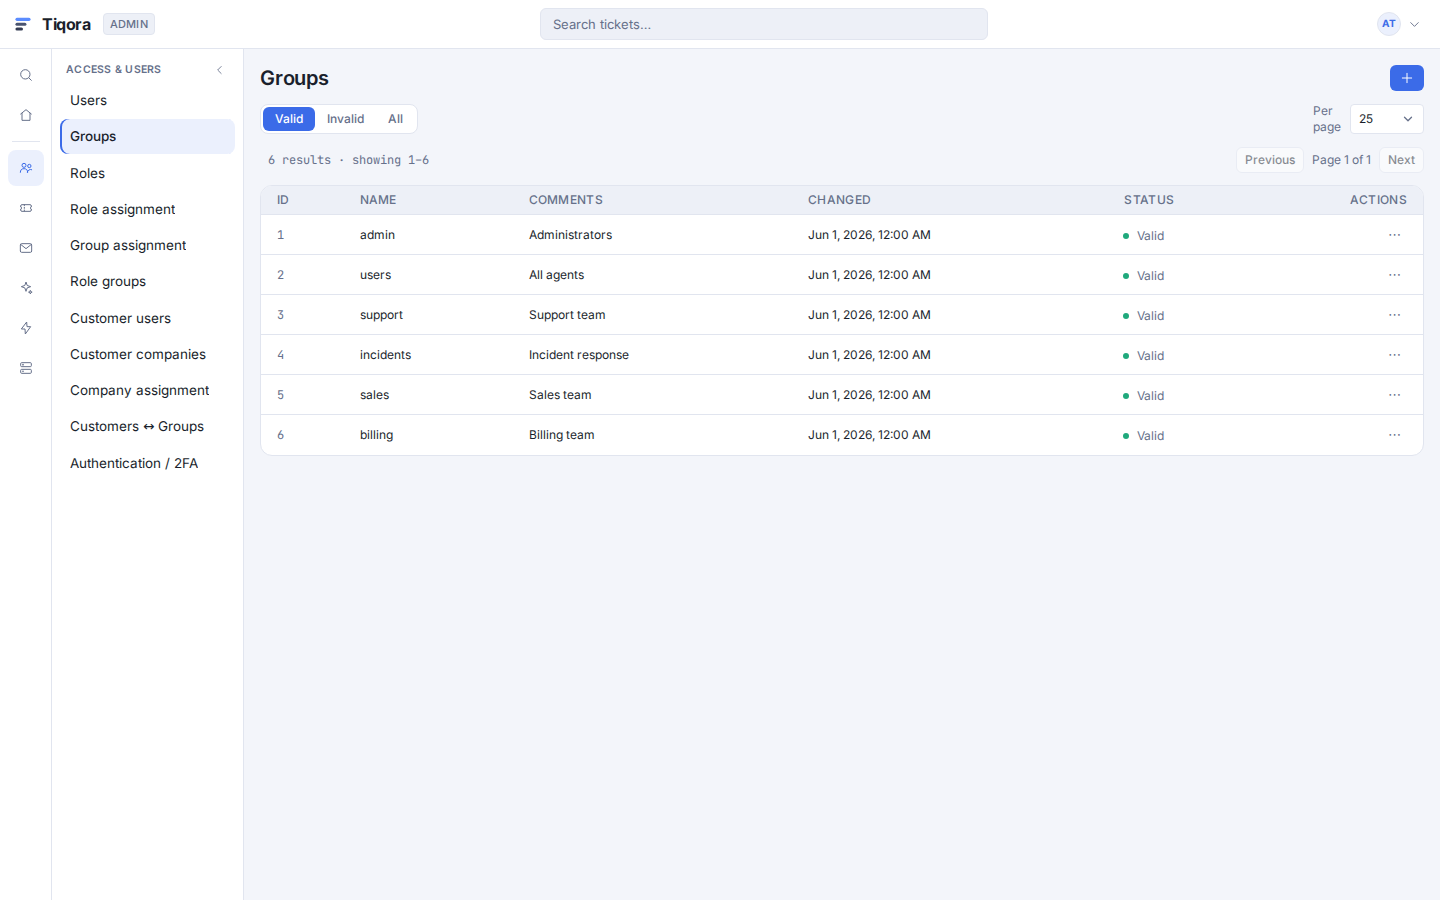The image size is (1440, 900).
Task: Click the admin group name
Action: click(x=377, y=235)
